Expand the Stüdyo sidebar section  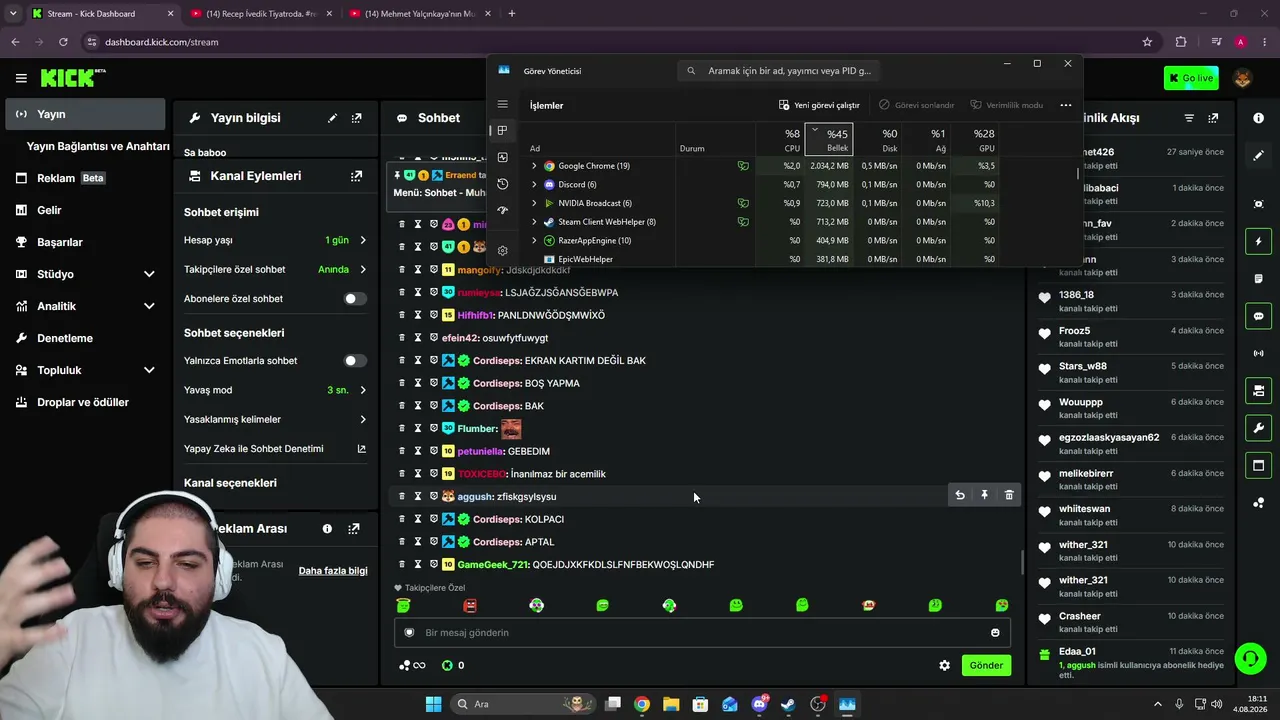pyautogui.click(x=149, y=274)
